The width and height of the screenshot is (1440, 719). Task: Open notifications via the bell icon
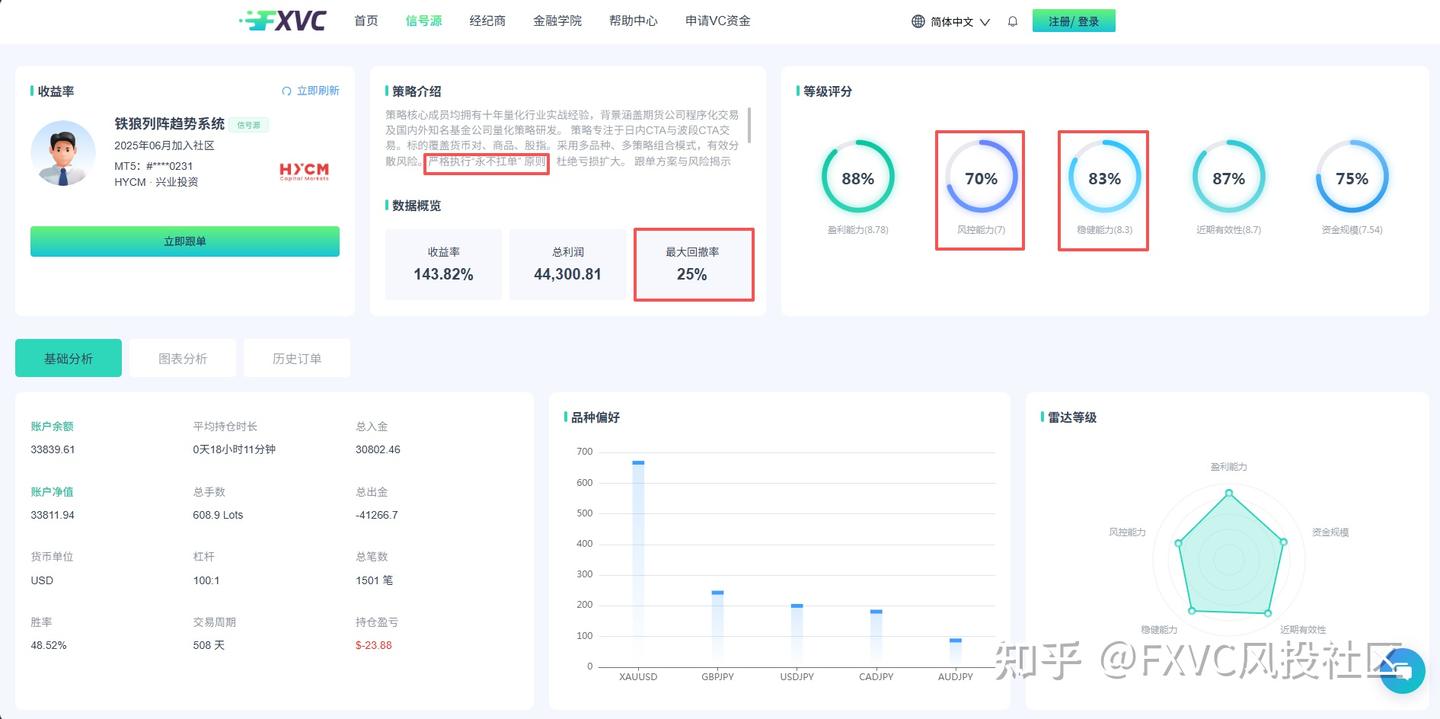point(1012,20)
